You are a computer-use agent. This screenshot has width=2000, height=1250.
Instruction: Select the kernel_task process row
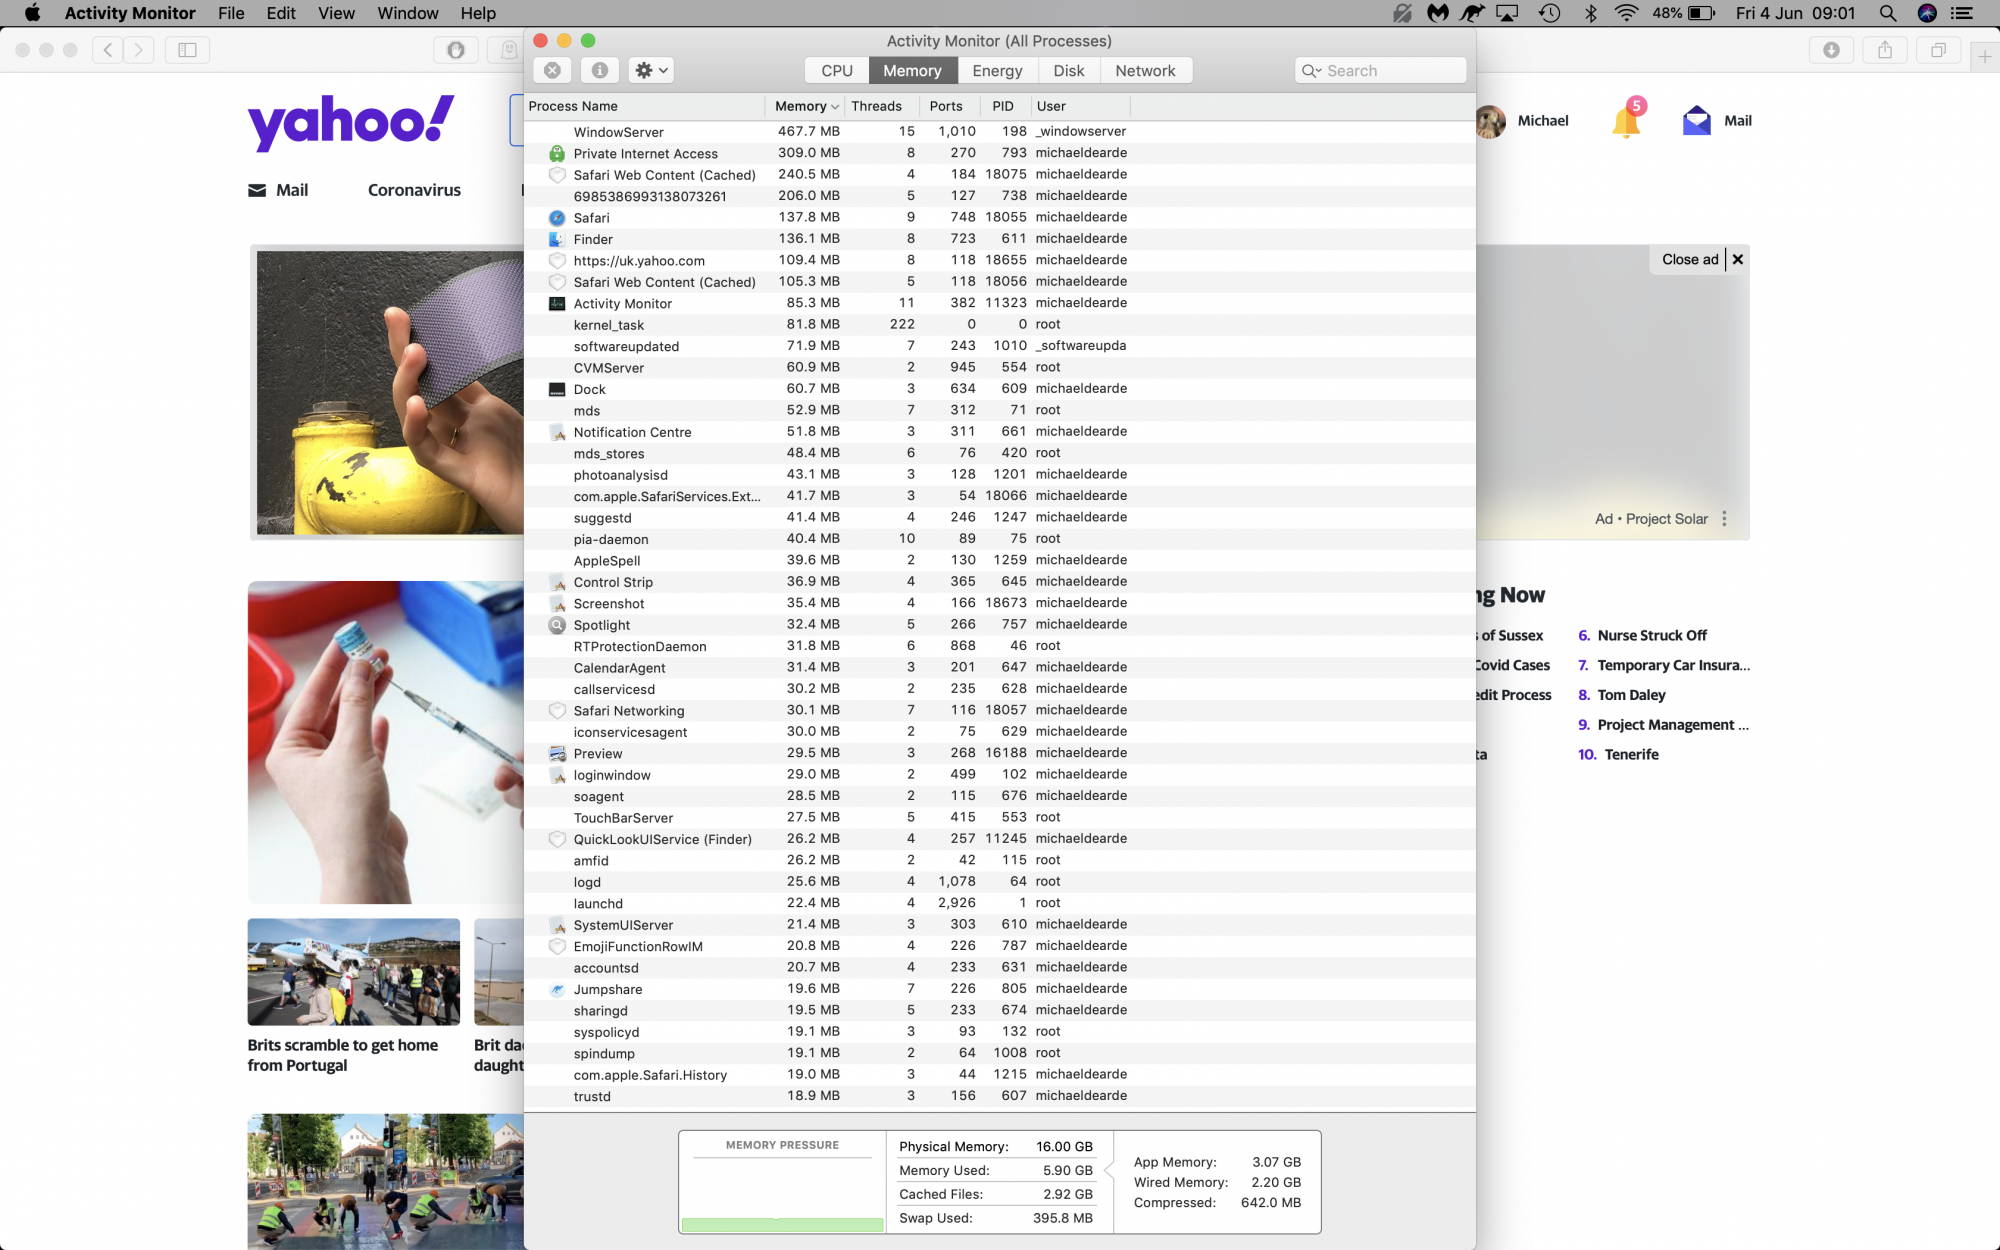pyautogui.click(x=1000, y=324)
